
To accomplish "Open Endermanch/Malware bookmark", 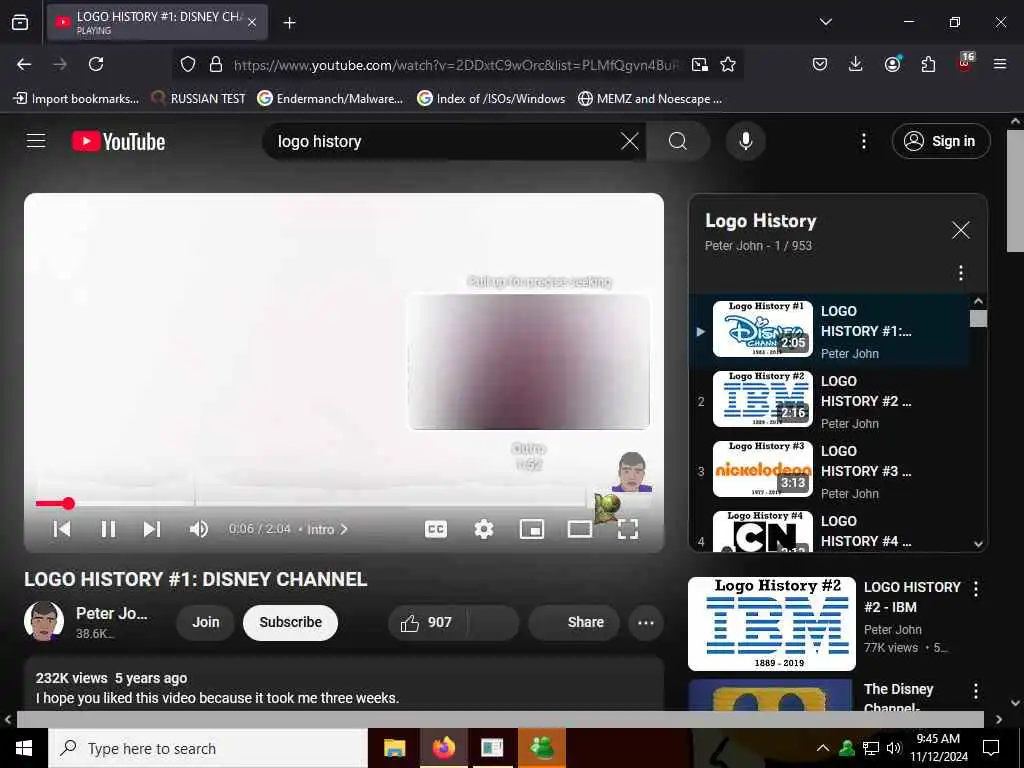I will coord(330,99).
